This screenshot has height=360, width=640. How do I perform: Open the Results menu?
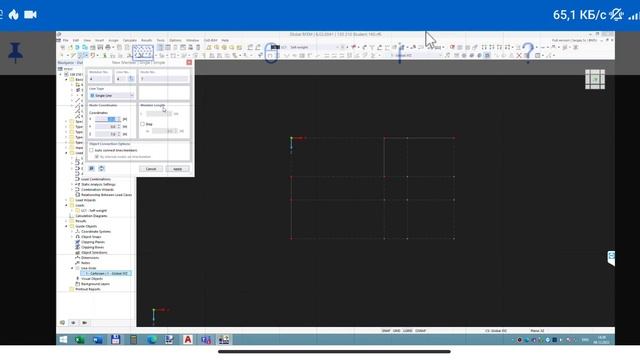[147, 40]
